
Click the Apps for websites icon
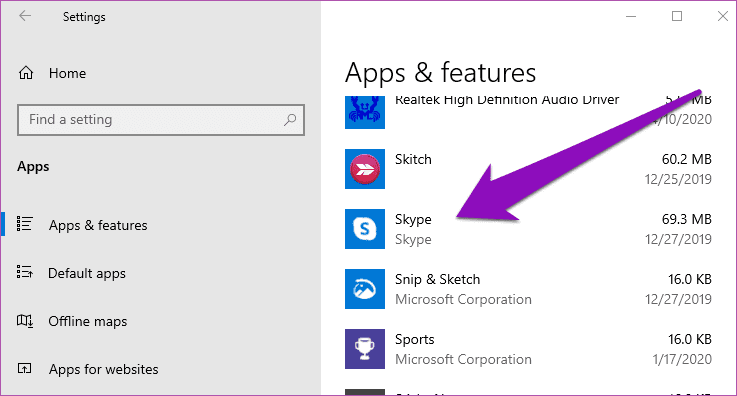tap(24, 368)
